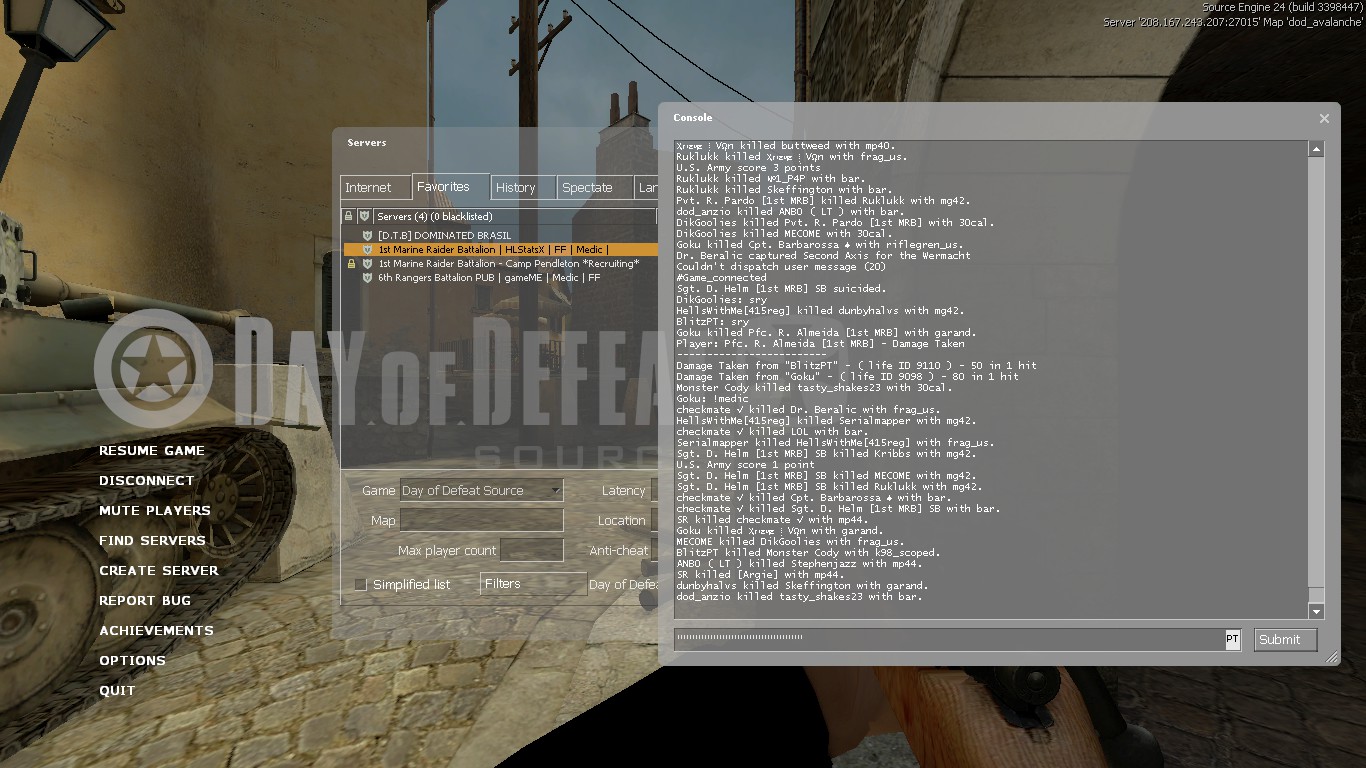Open Options in the main menu
Image resolution: width=1366 pixels, height=768 pixels.
(x=132, y=661)
